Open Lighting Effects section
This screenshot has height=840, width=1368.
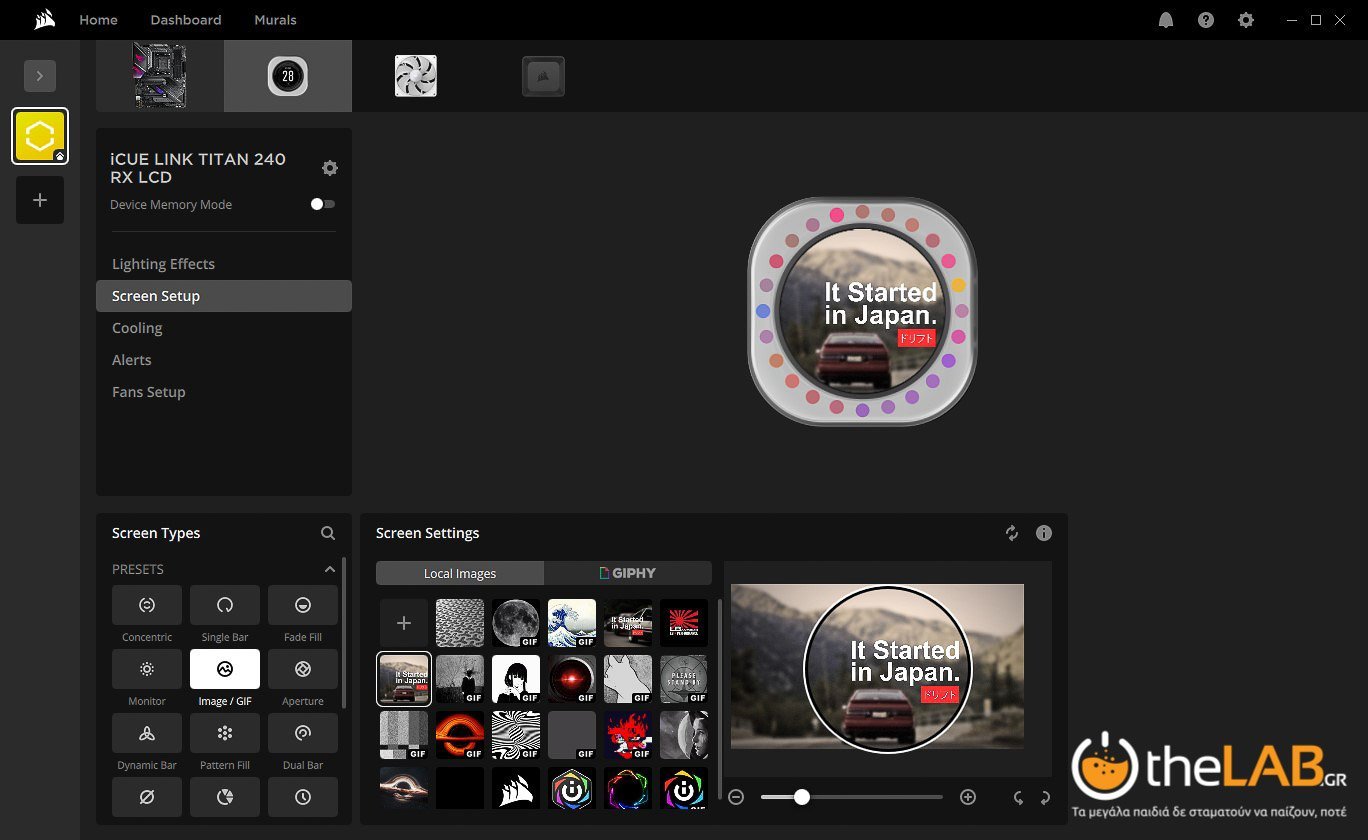coord(163,264)
